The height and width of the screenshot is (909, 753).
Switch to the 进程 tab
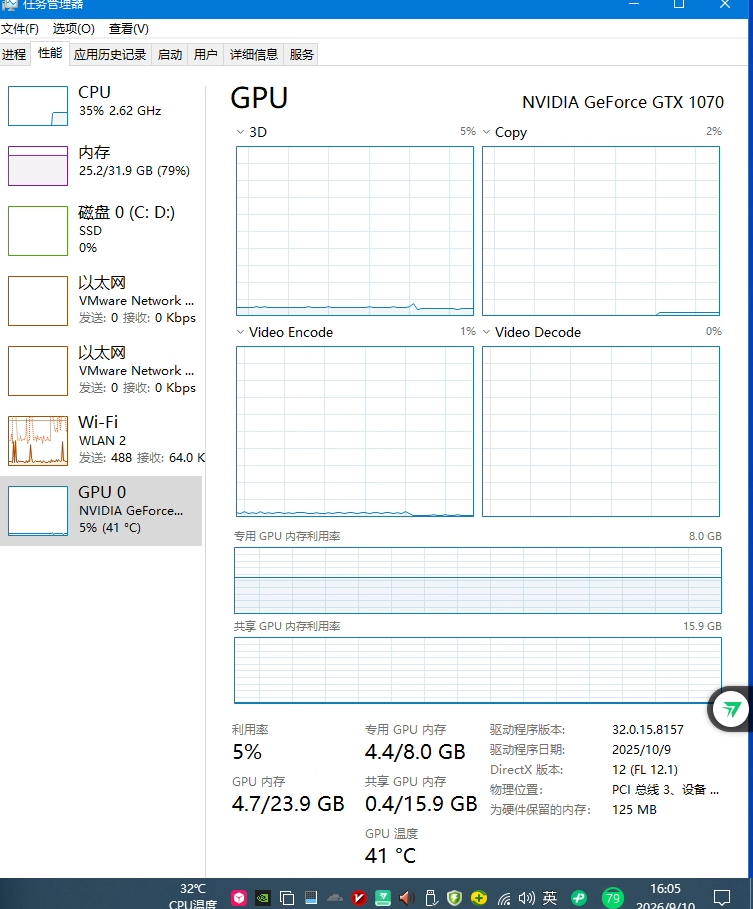(14, 54)
